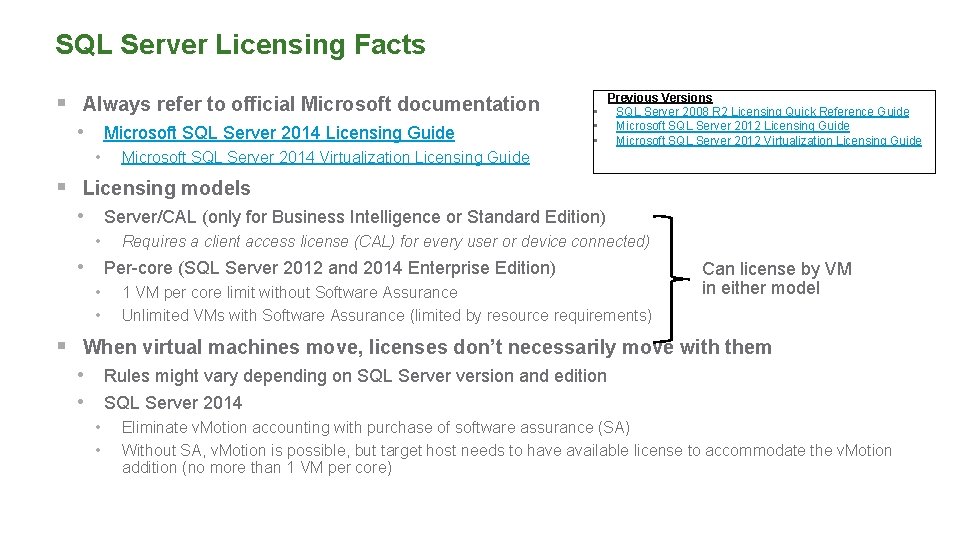The height and width of the screenshot is (540, 960).
Task: Select 'Always refer to official Microsoft documentation' text
Action: [311, 104]
